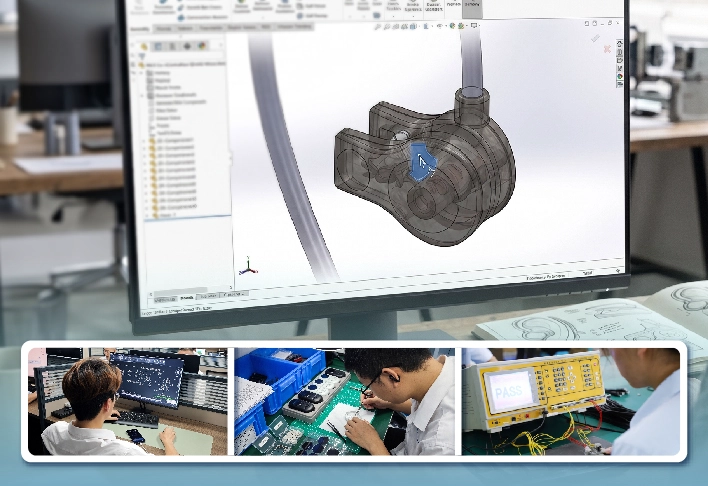Open dropdown arrow beside Hide/Show eye icon
This screenshot has width=708, height=486.
[x=446, y=26]
